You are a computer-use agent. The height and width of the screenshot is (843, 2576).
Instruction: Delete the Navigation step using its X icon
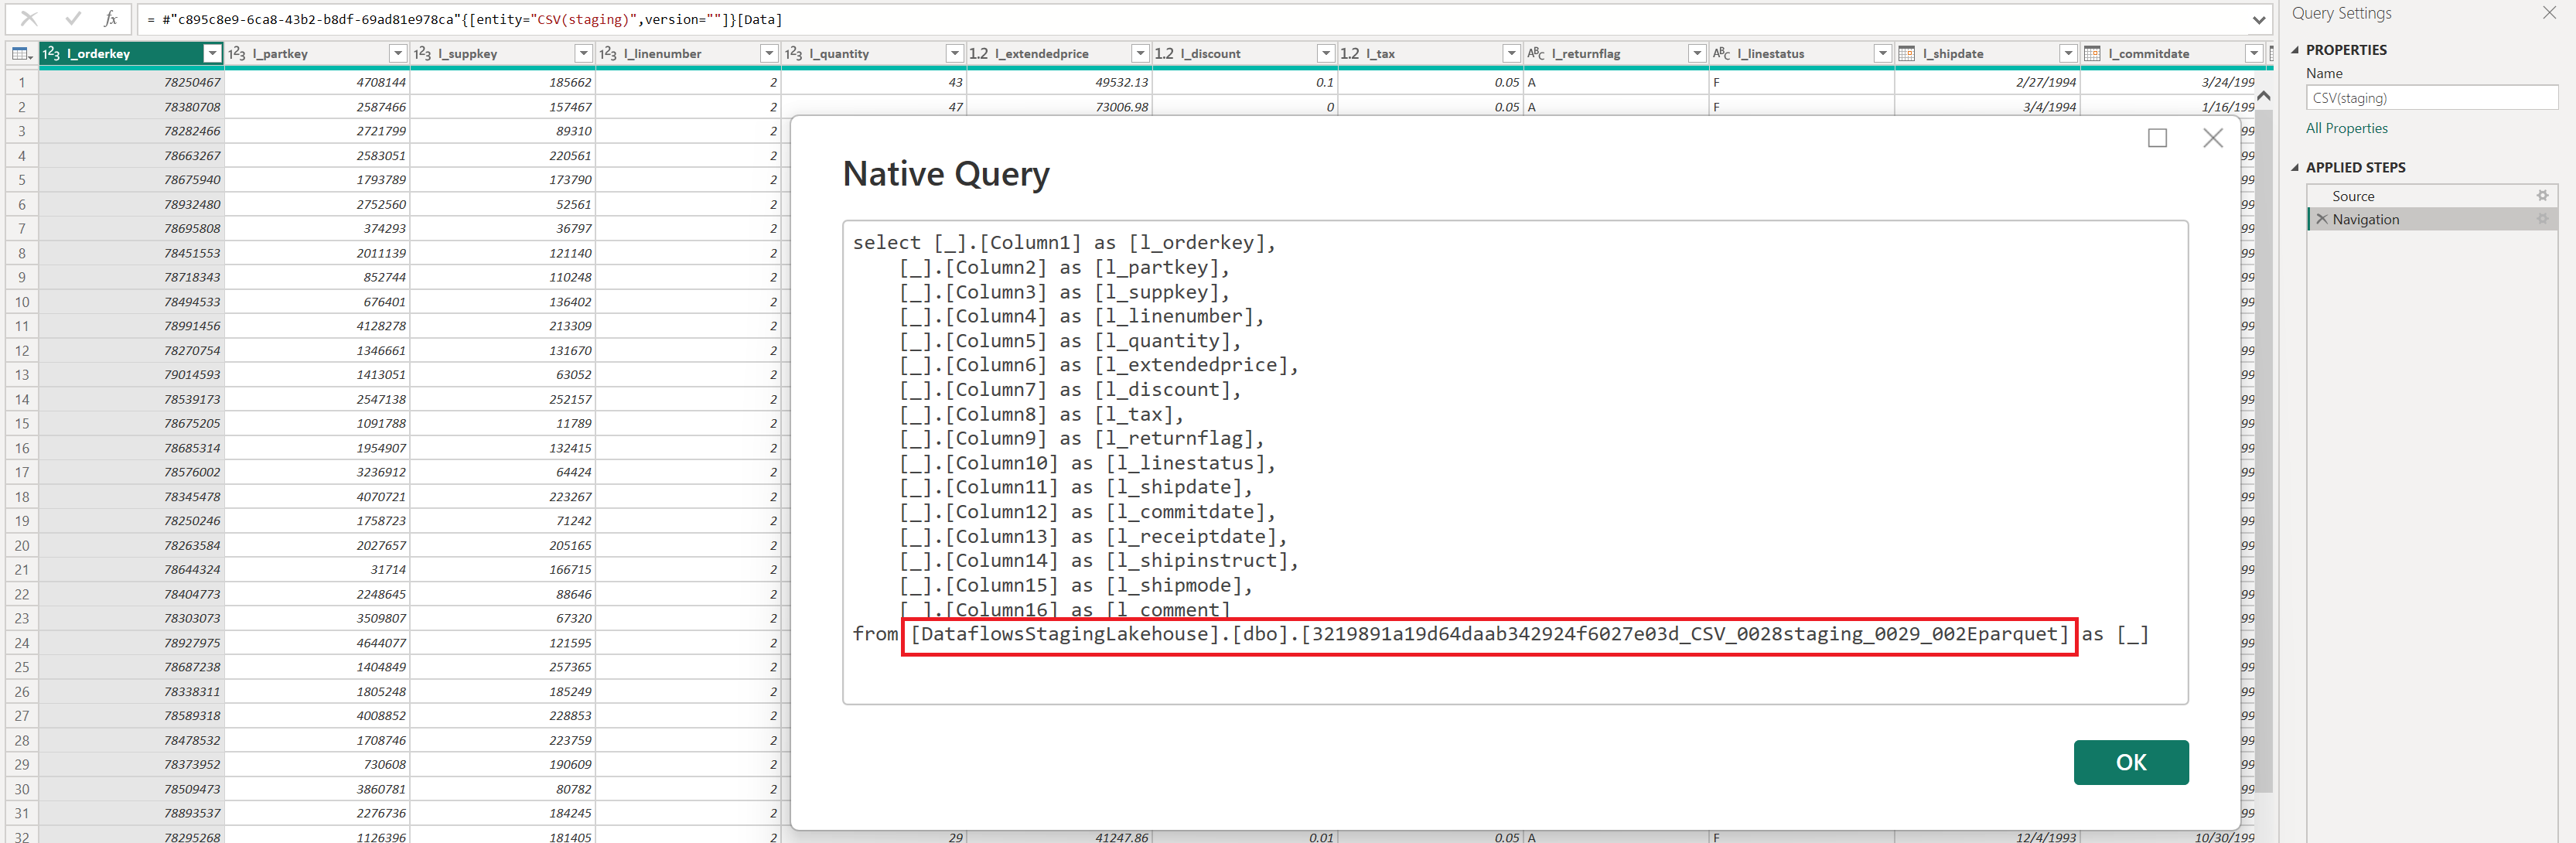click(2322, 219)
